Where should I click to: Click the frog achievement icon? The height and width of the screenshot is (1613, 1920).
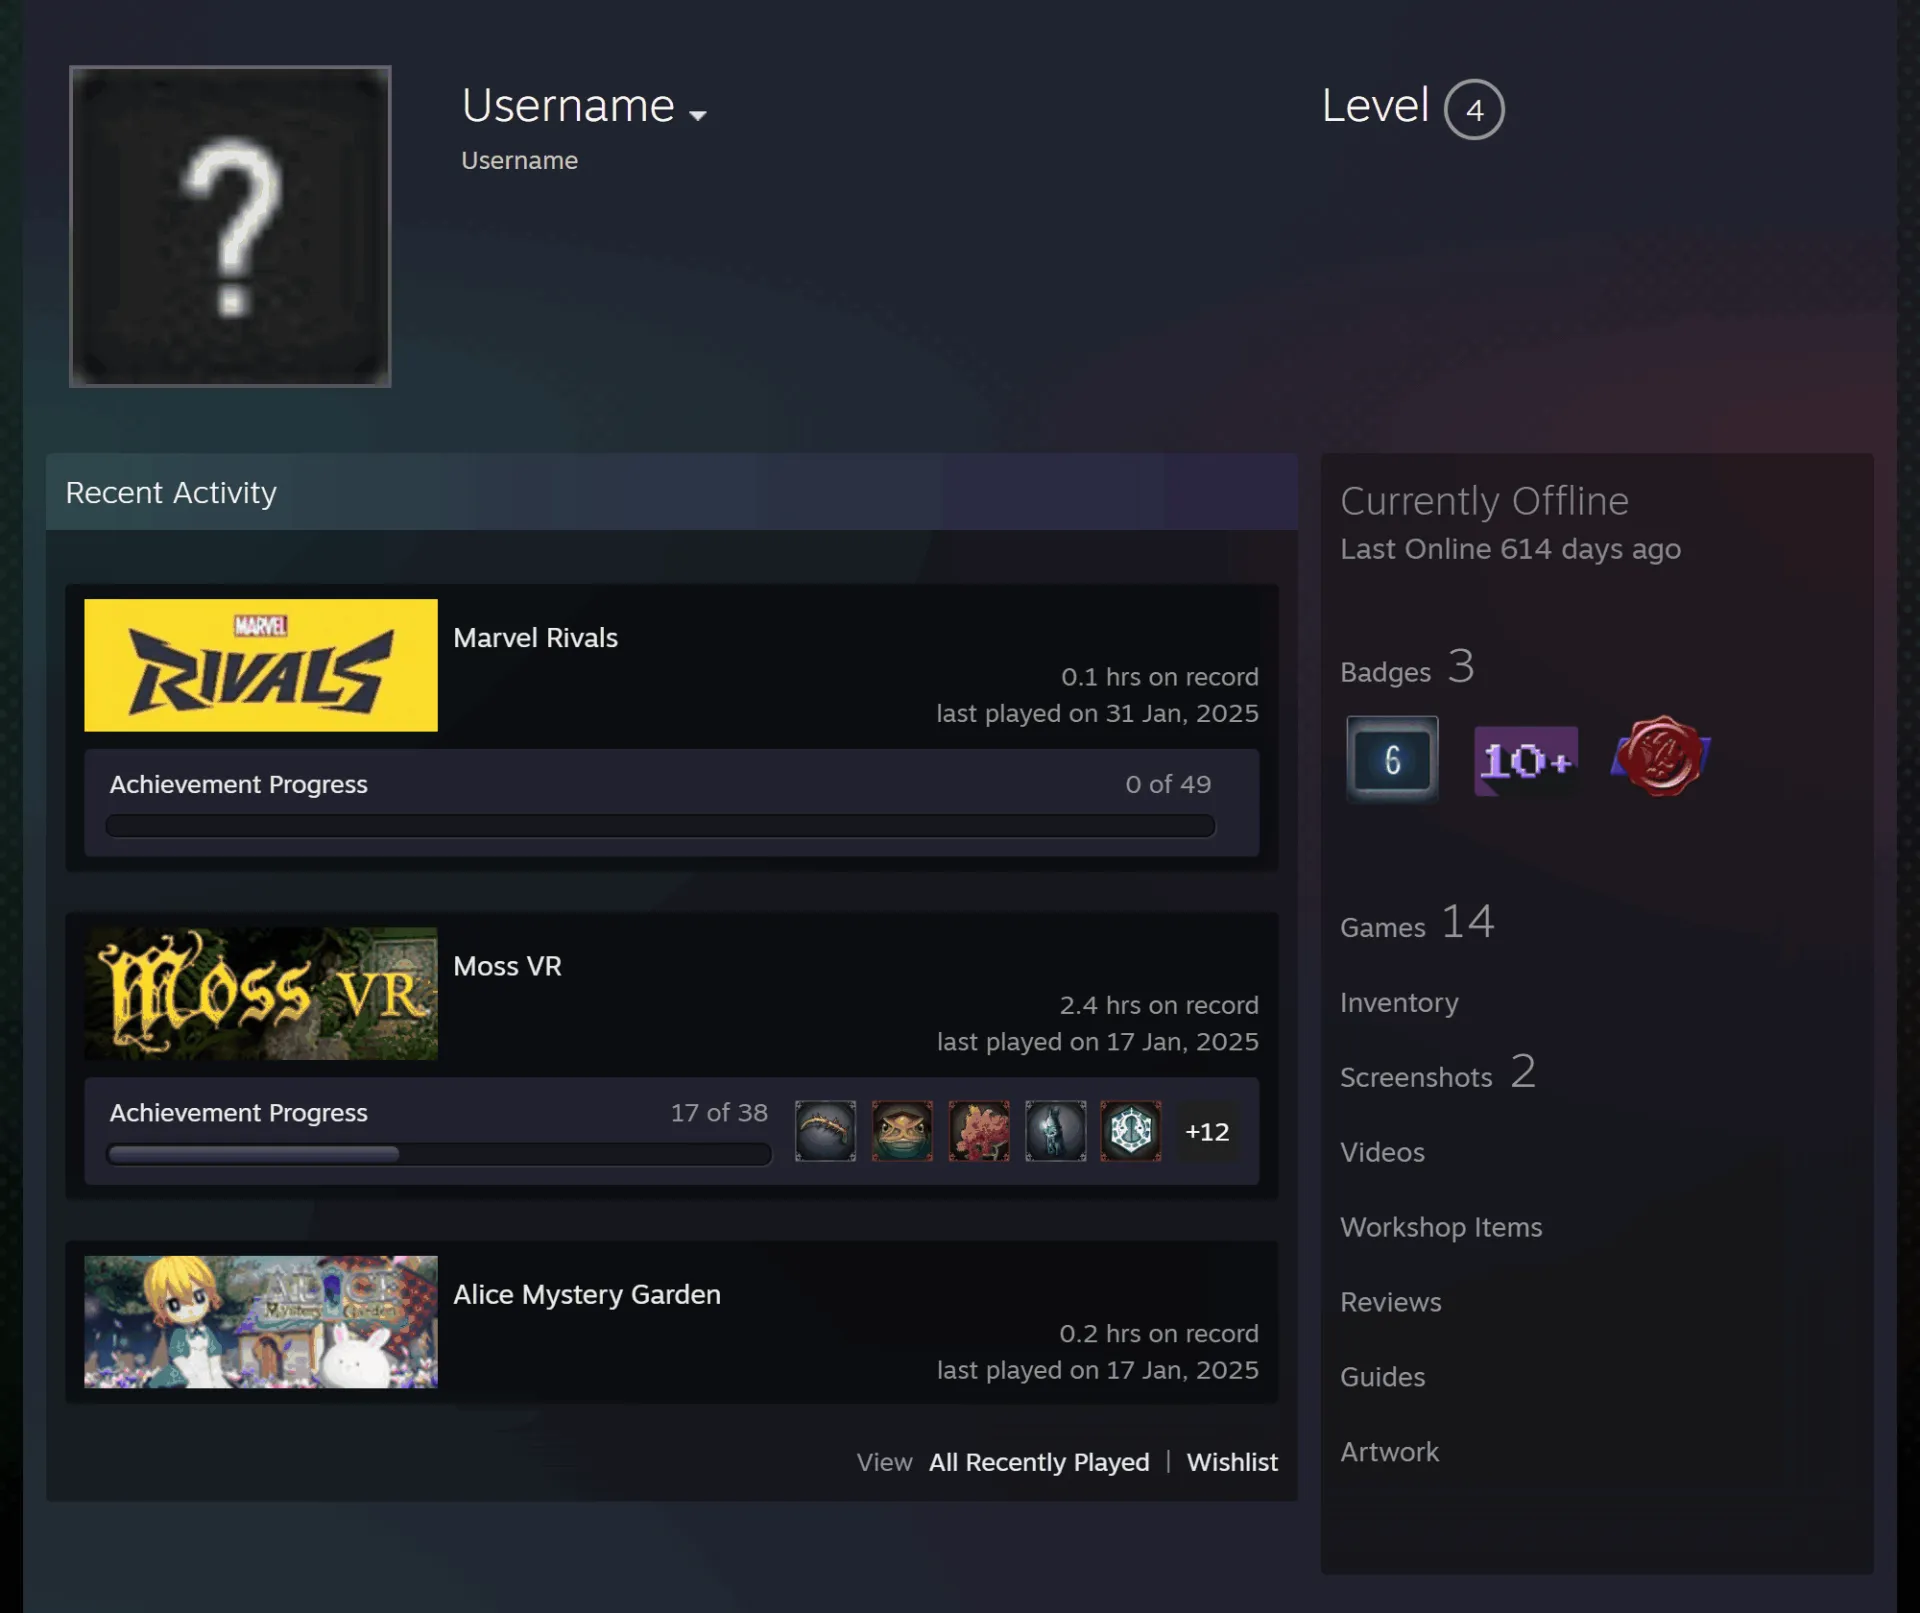902,1131
